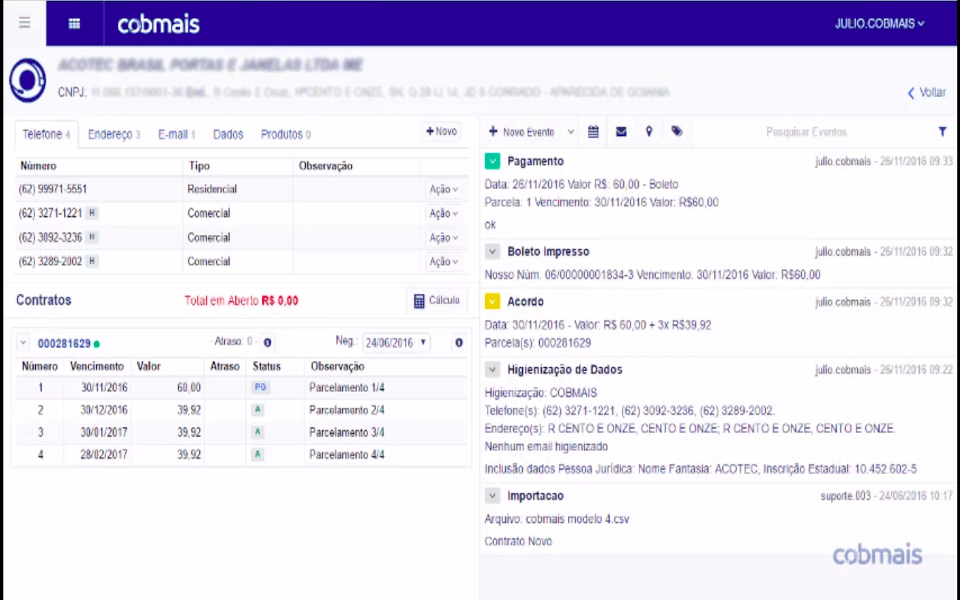Select the due date 28/02/2017
The height and width of the screenshot is (600, 960).
point(104,454)
